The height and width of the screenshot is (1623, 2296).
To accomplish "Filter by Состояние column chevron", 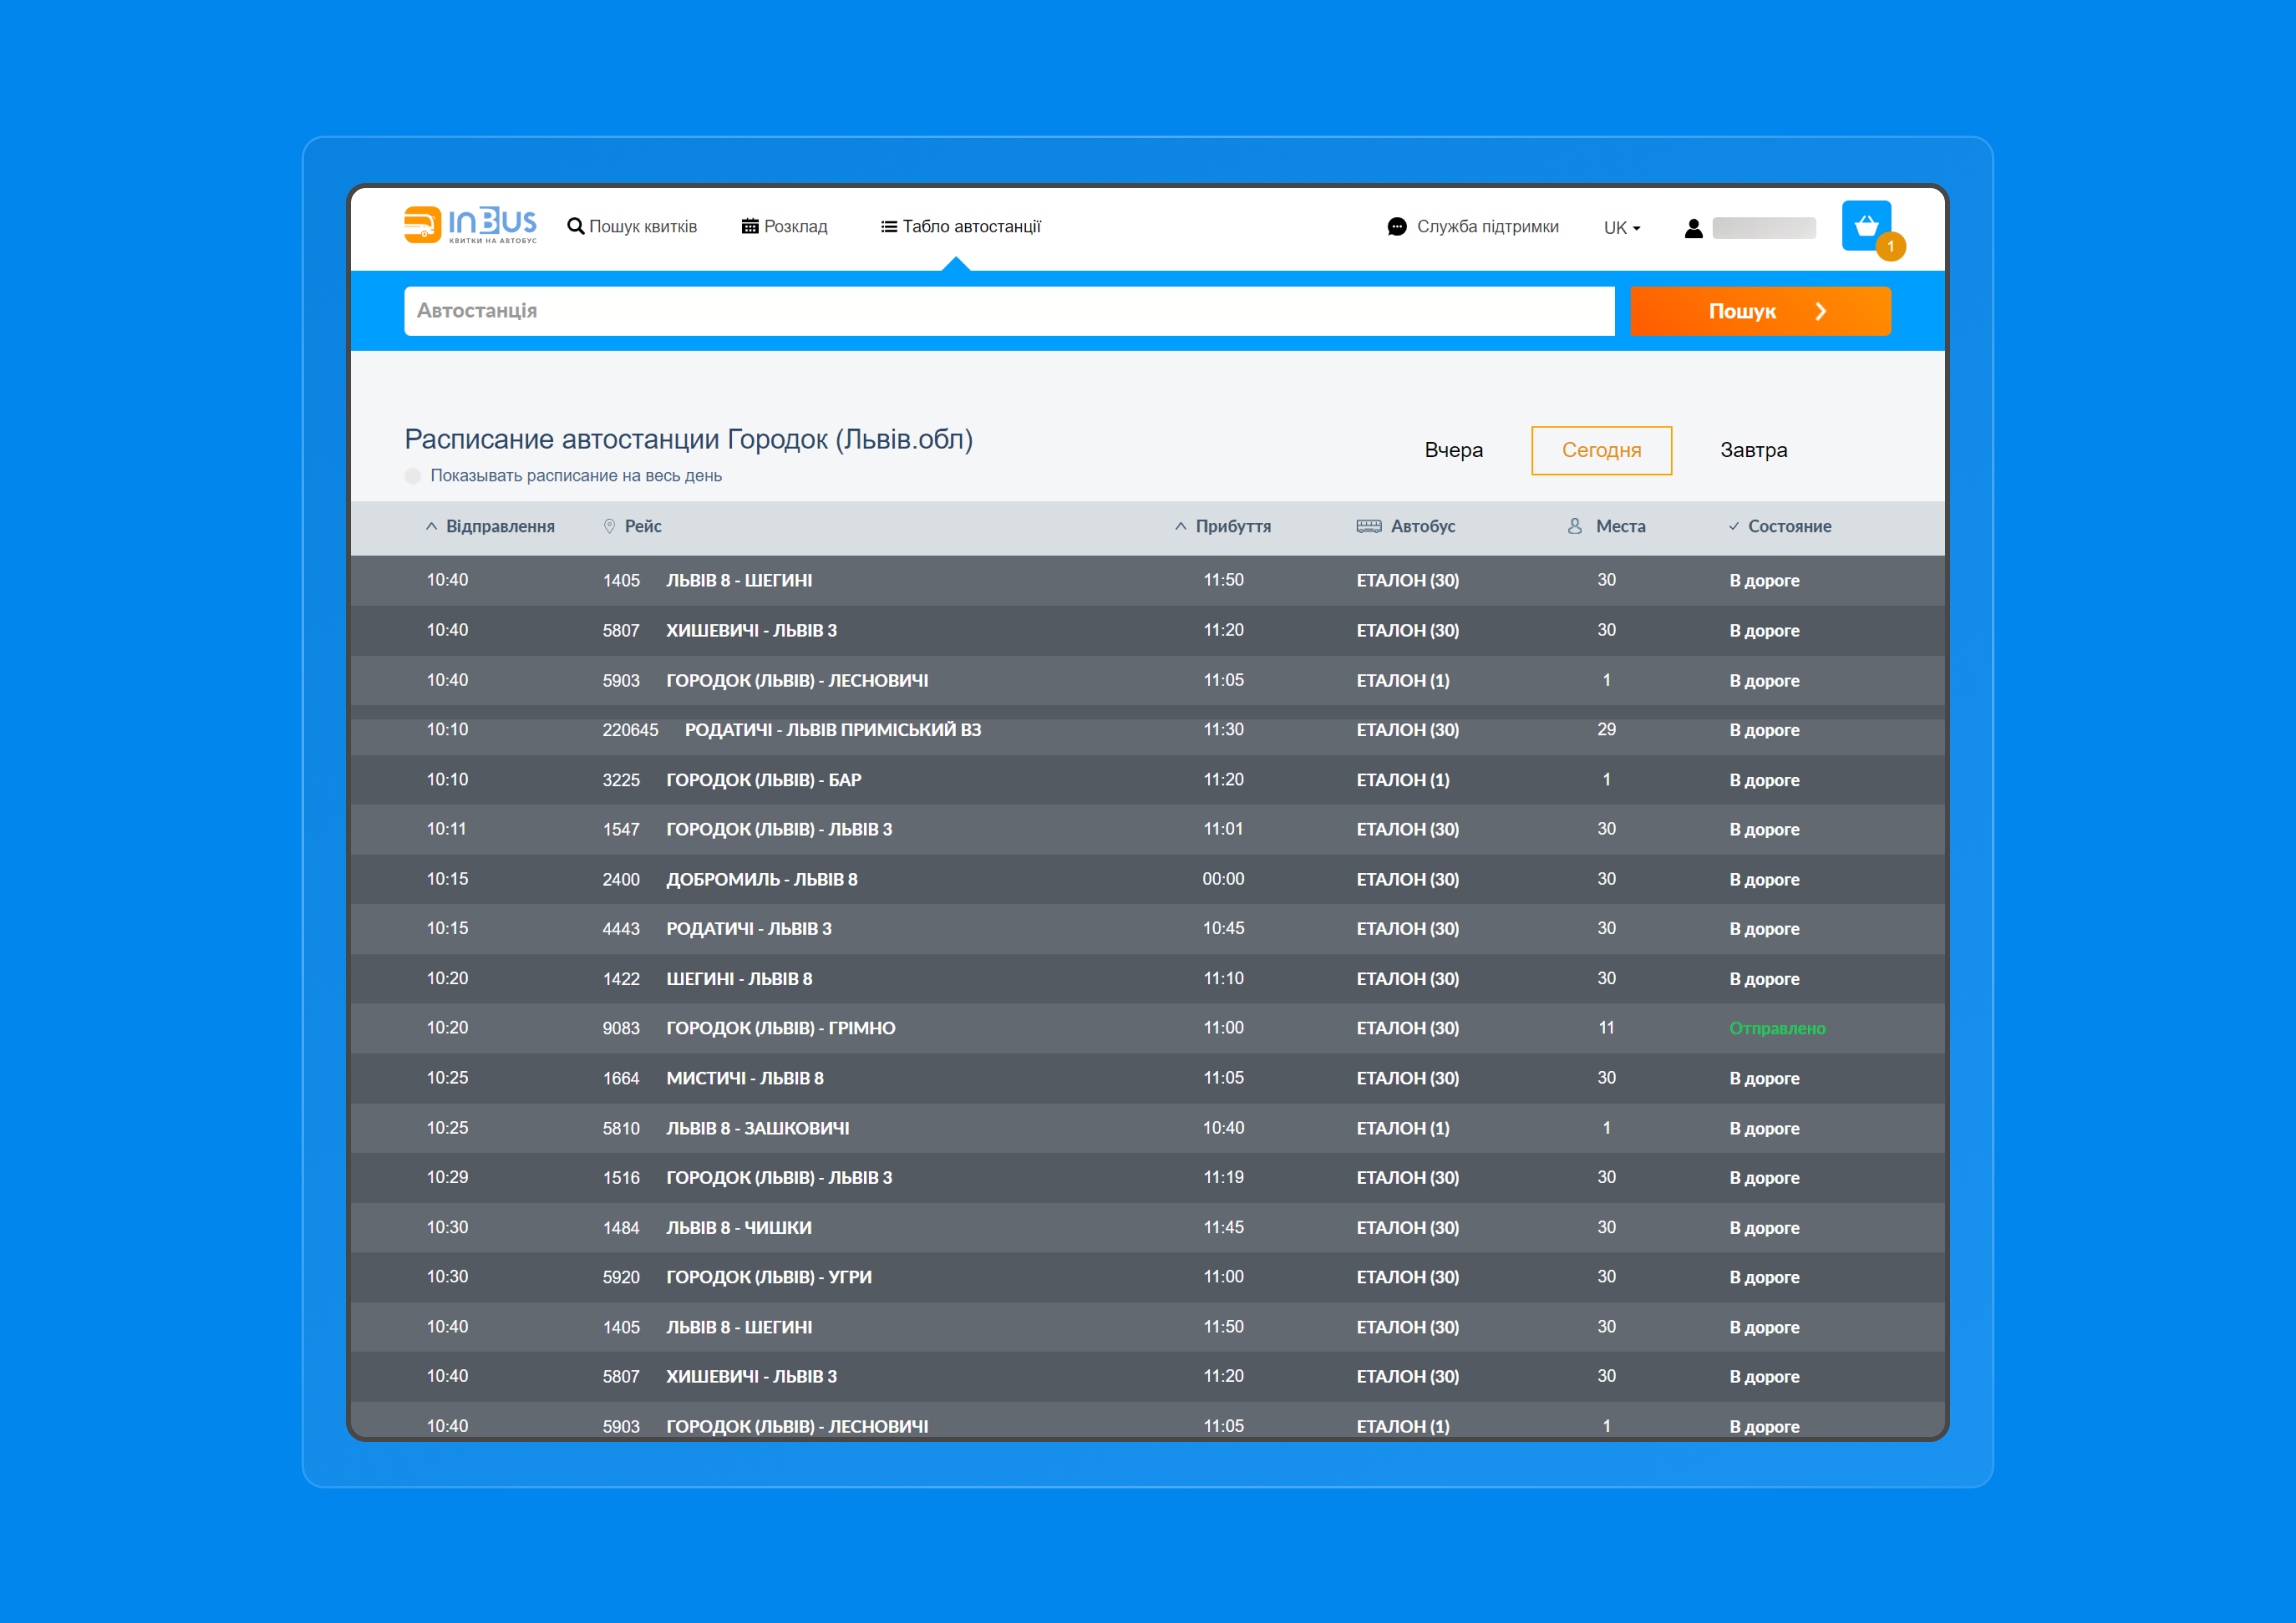I will (1734, 526).
